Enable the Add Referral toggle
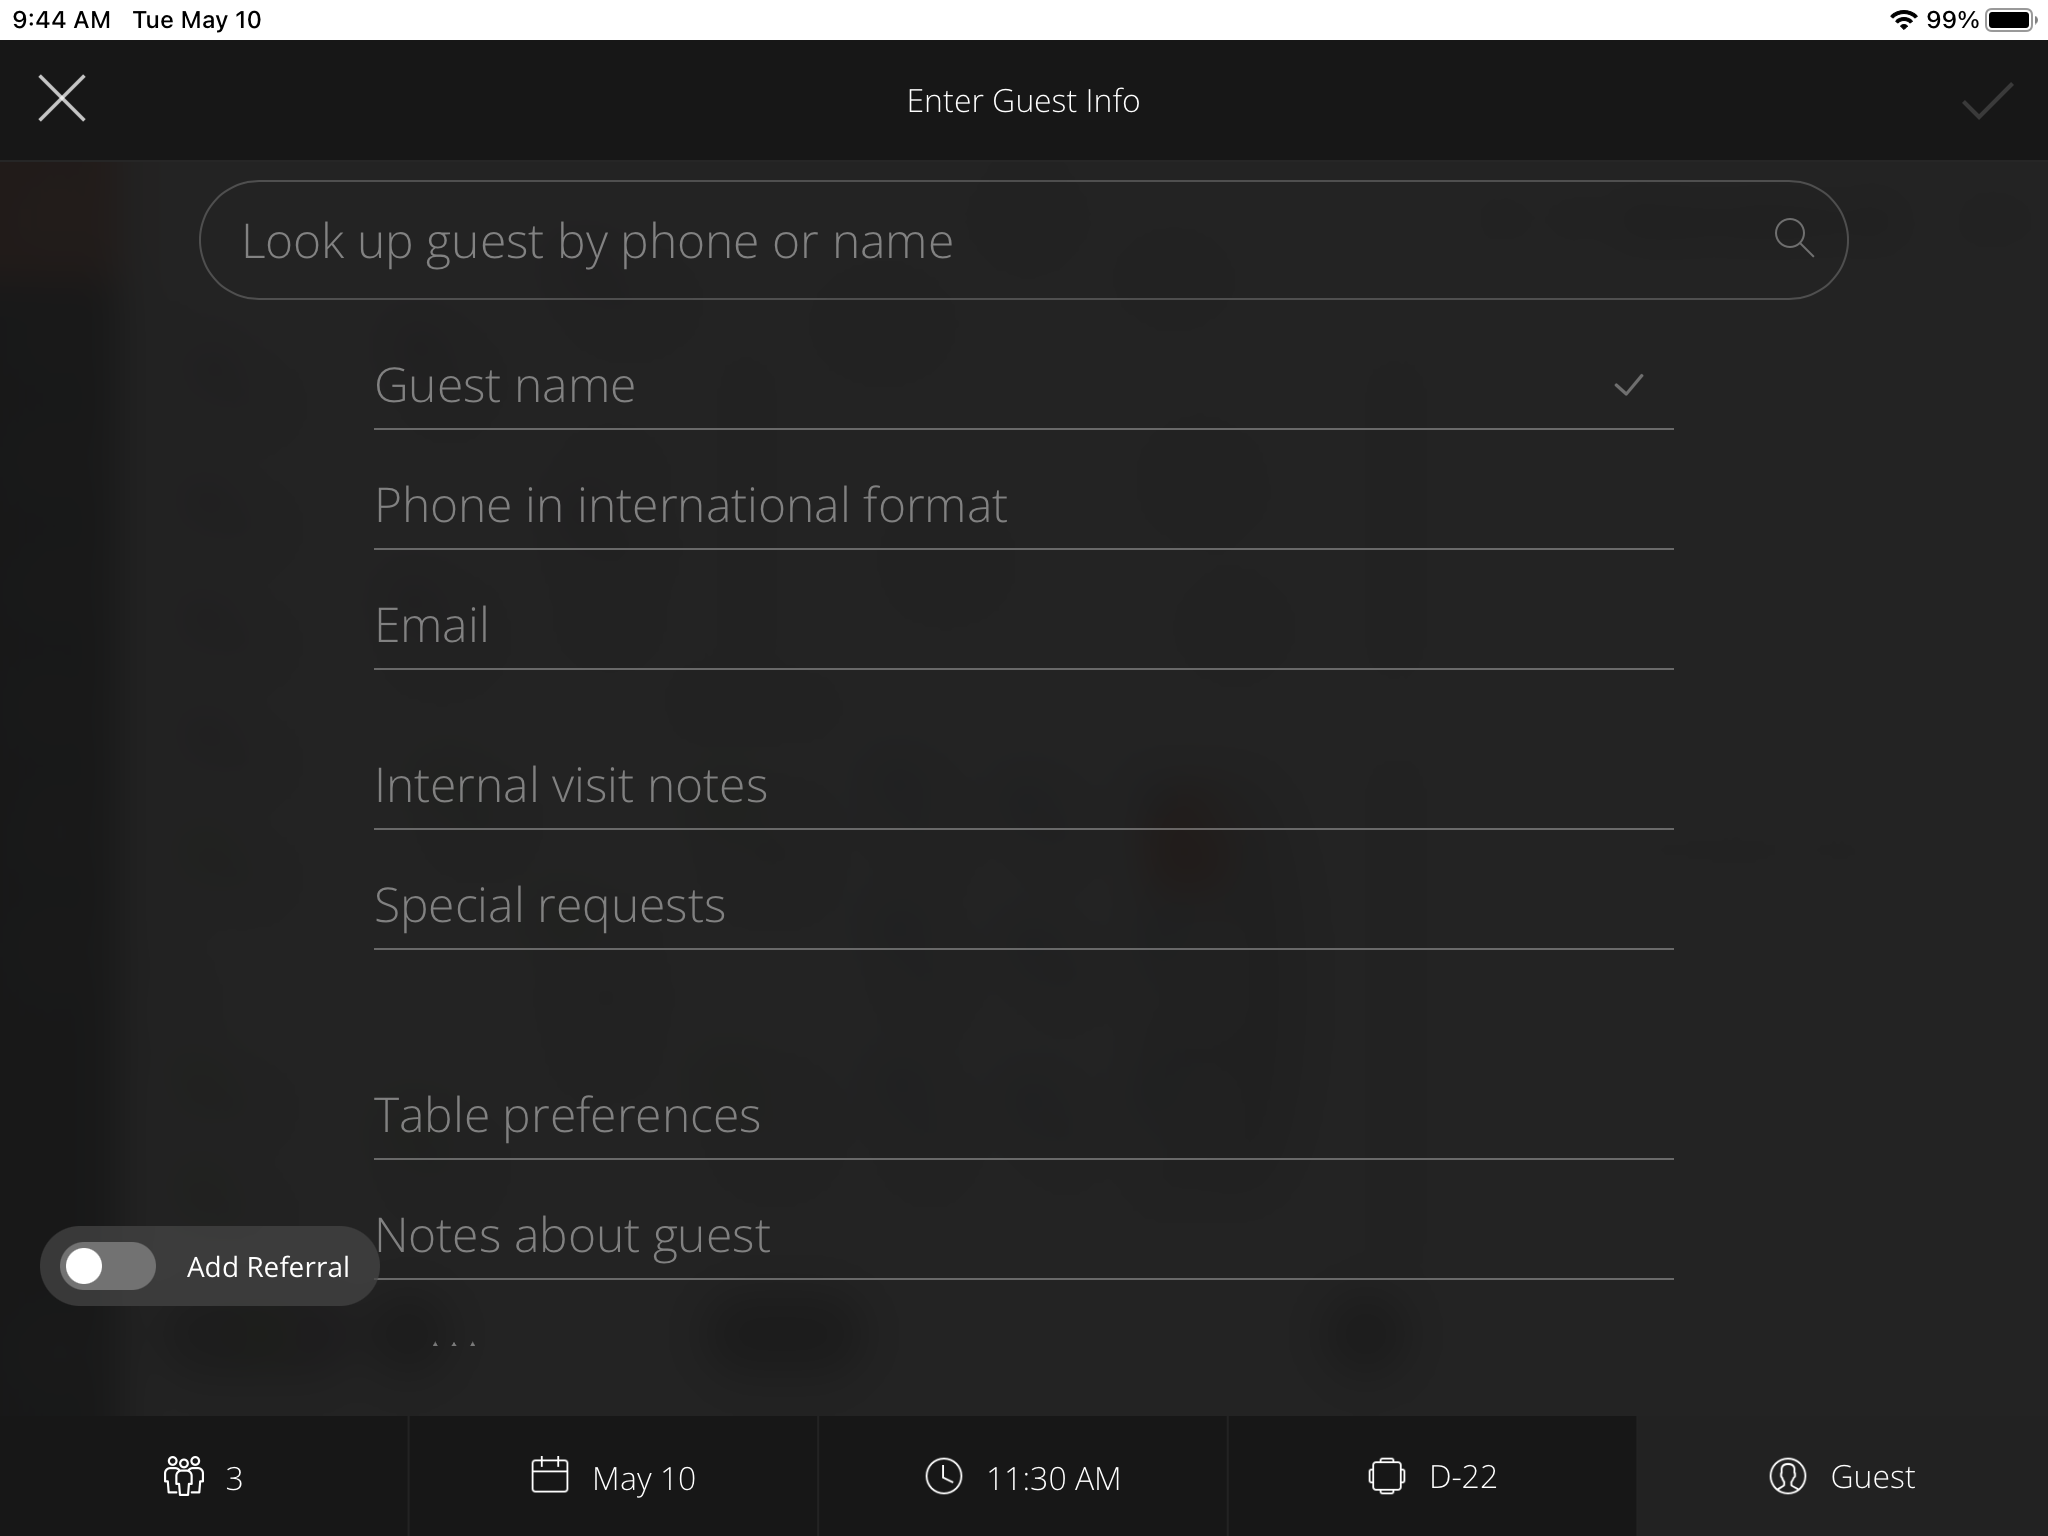This screenshot has height=1536, width=2048. (x=108, y=1266)
